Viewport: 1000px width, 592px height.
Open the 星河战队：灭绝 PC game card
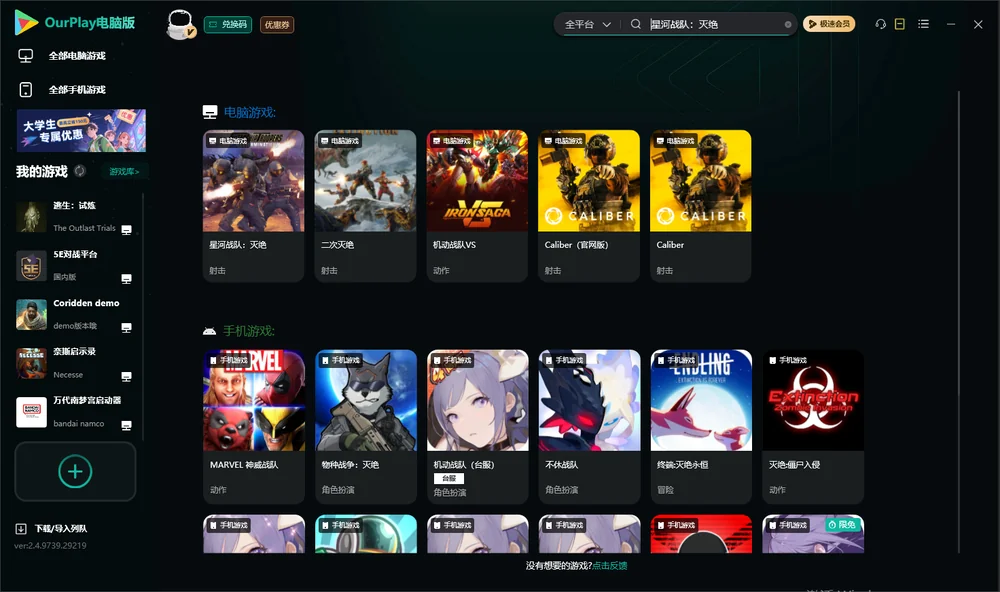(x=254, y=206)
